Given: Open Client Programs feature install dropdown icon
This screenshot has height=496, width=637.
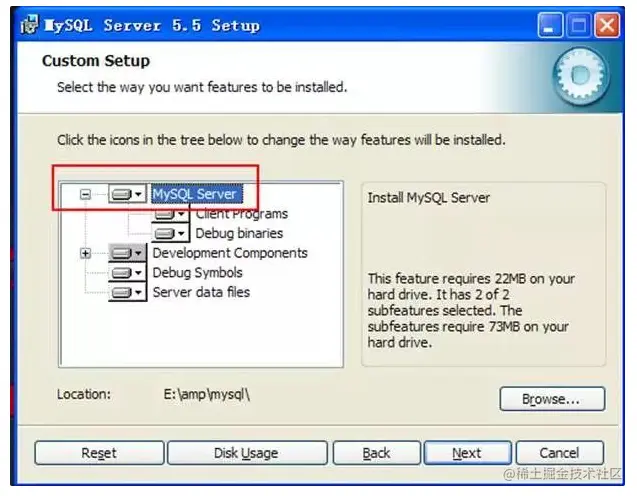Looking at the screenshot, I should click(x=171, y=214).
